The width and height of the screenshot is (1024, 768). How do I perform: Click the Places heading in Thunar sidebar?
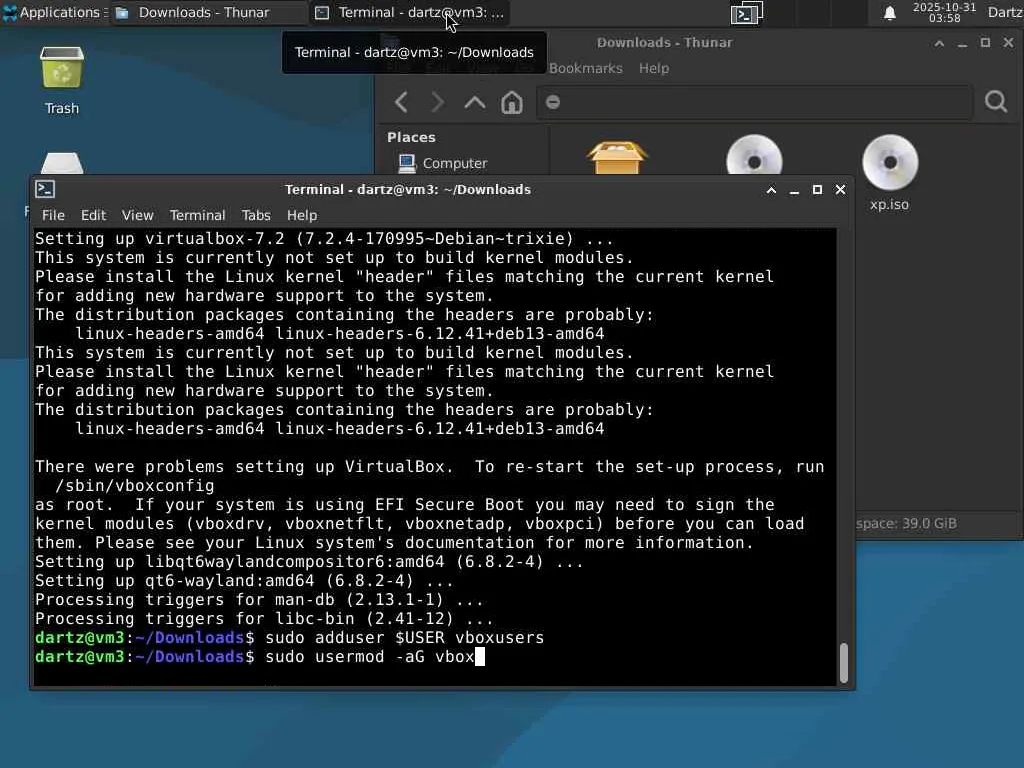click(x=411, y=138)
